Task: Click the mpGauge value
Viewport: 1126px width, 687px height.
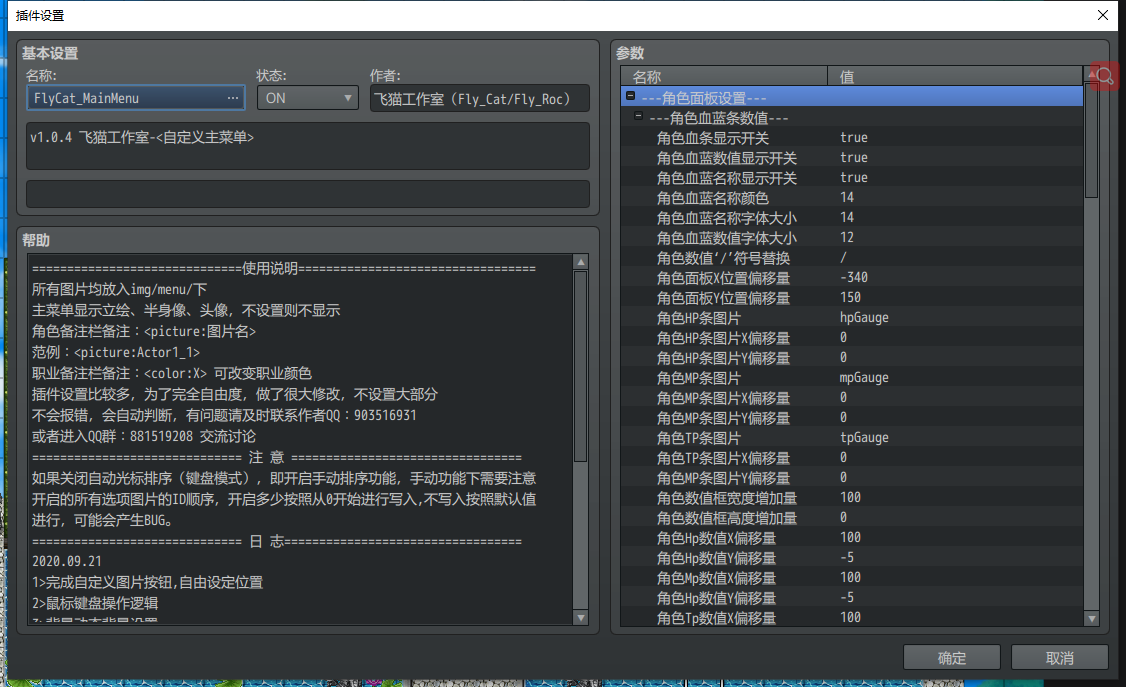Action: [865, 378]
